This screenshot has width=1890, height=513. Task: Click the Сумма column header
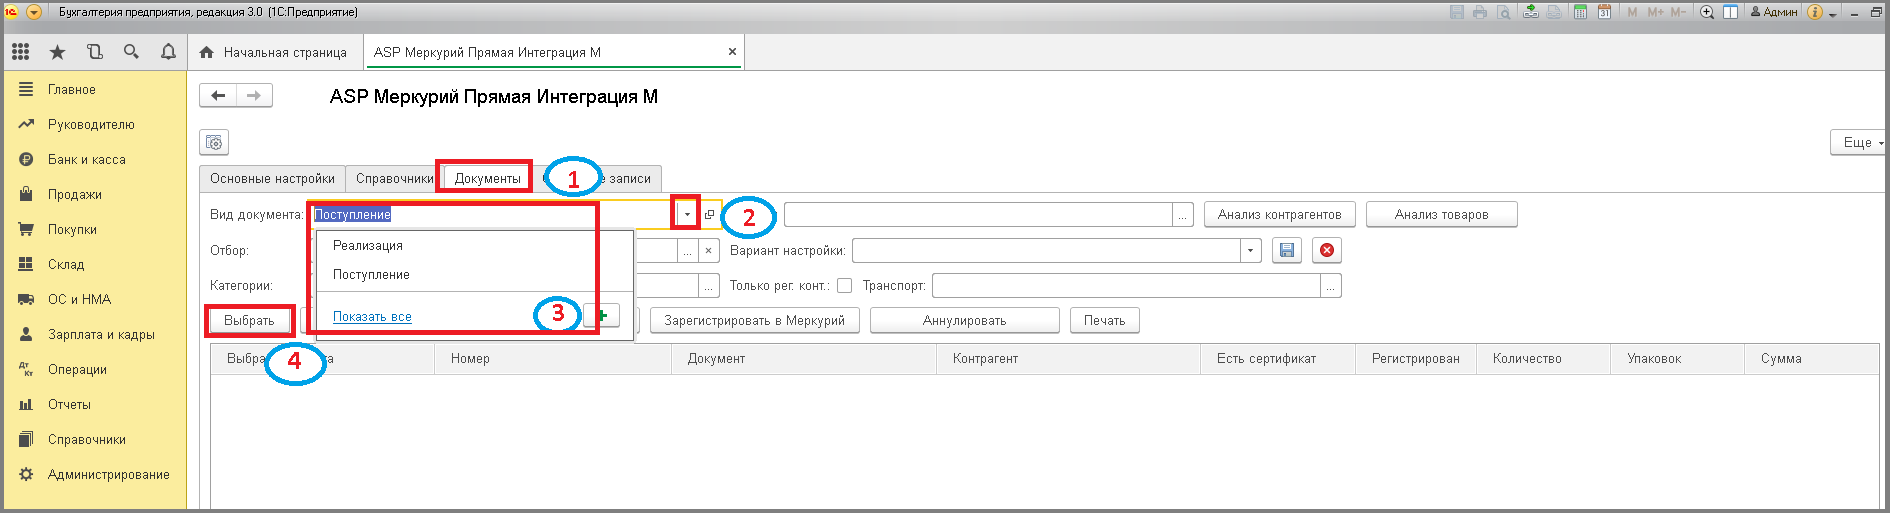[1812, 359]
